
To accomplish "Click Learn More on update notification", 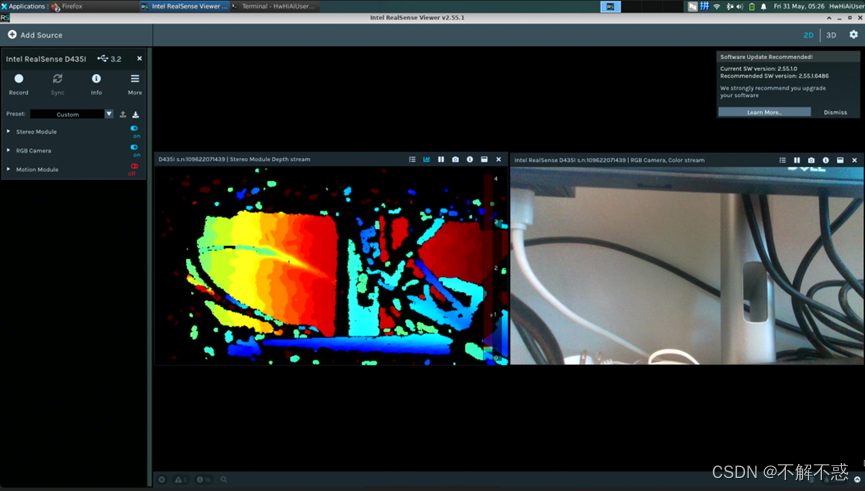I will (x=764, y=112).
